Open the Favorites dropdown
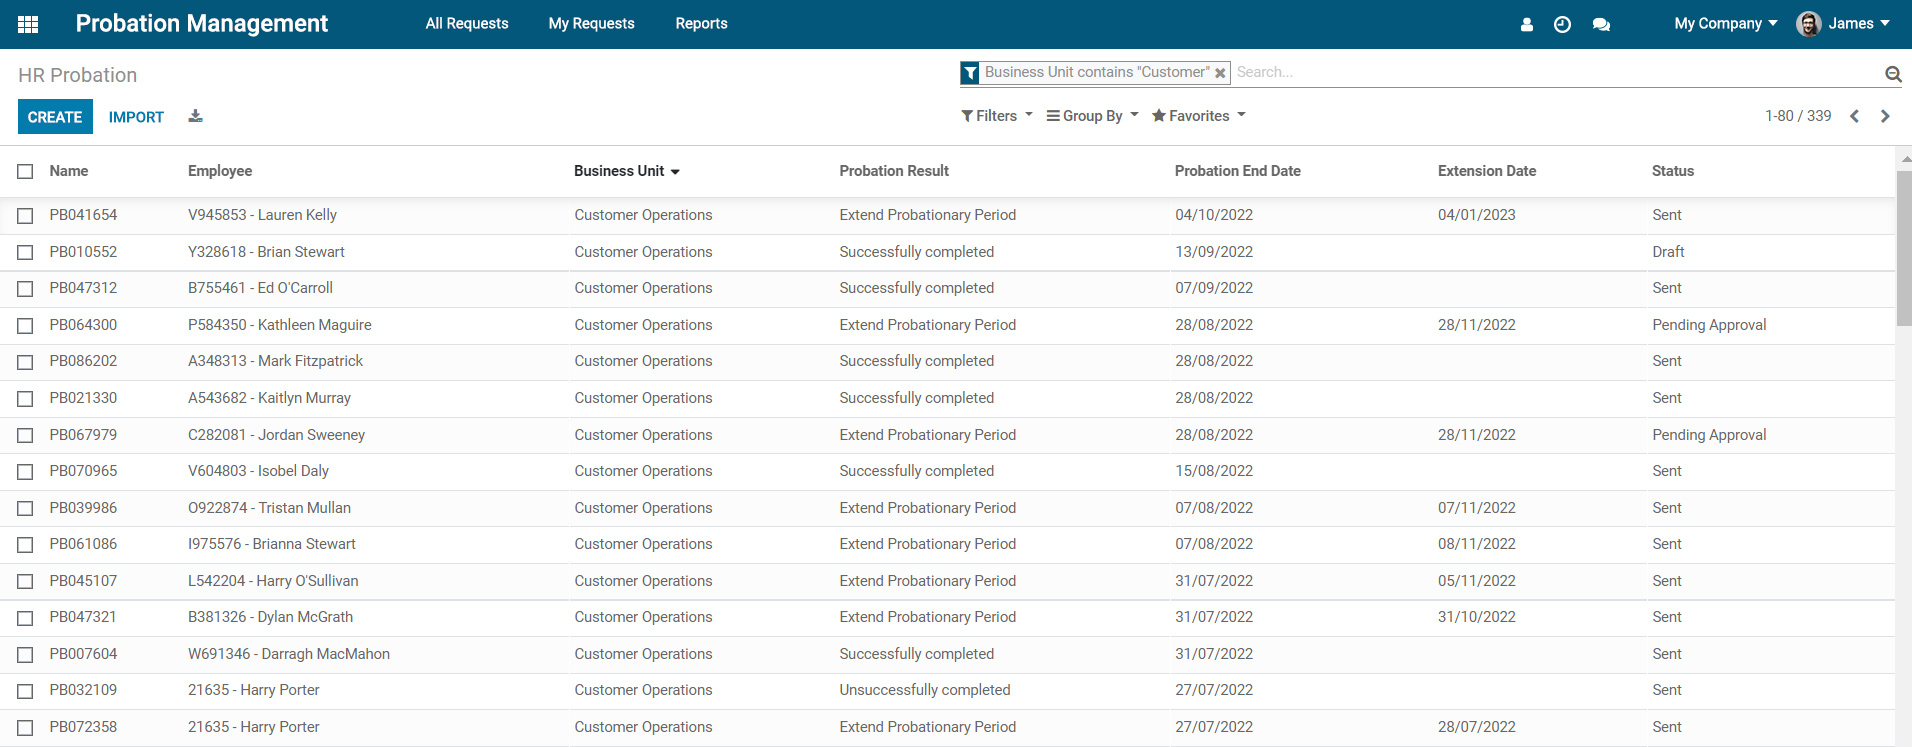The image size is (1912, 747). [x=1198, y=116]
